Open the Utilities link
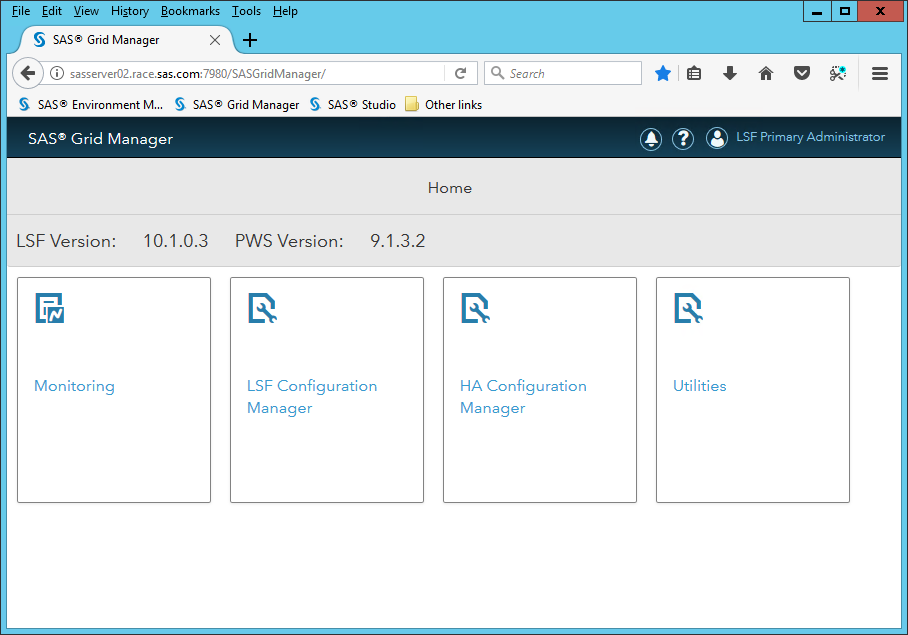908x635 pixels. click(x=699, y=386)
